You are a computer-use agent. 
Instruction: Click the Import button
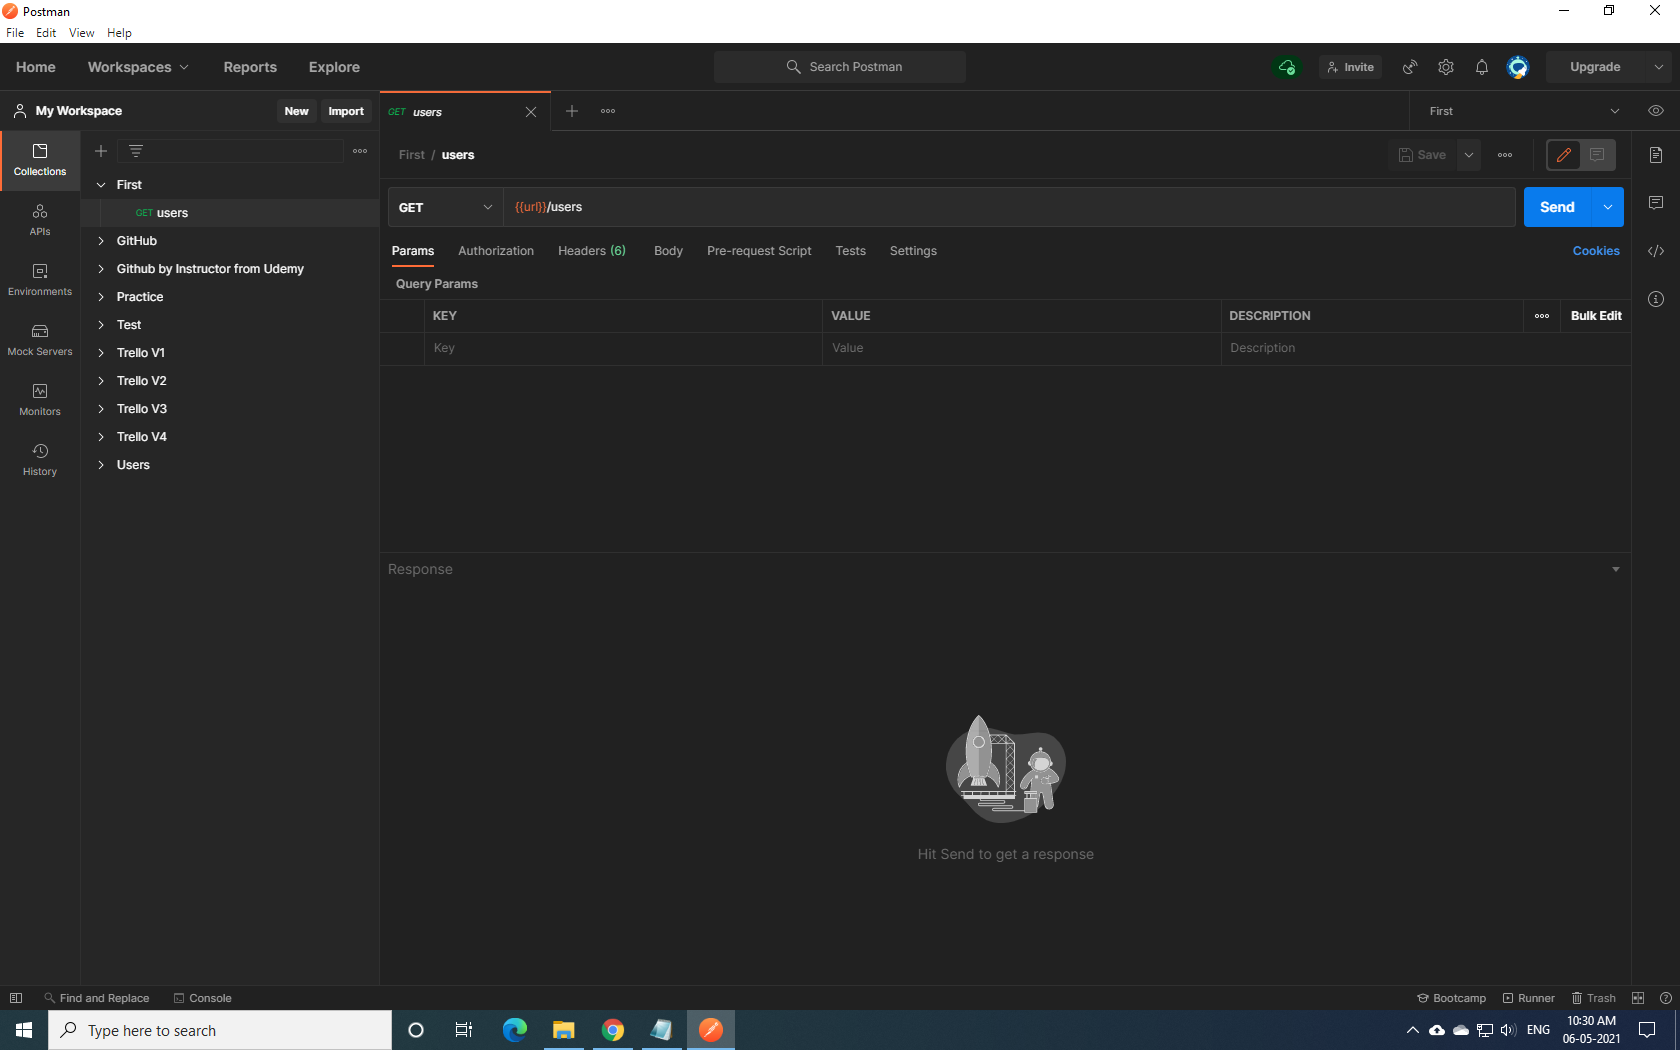click(346, 111)
